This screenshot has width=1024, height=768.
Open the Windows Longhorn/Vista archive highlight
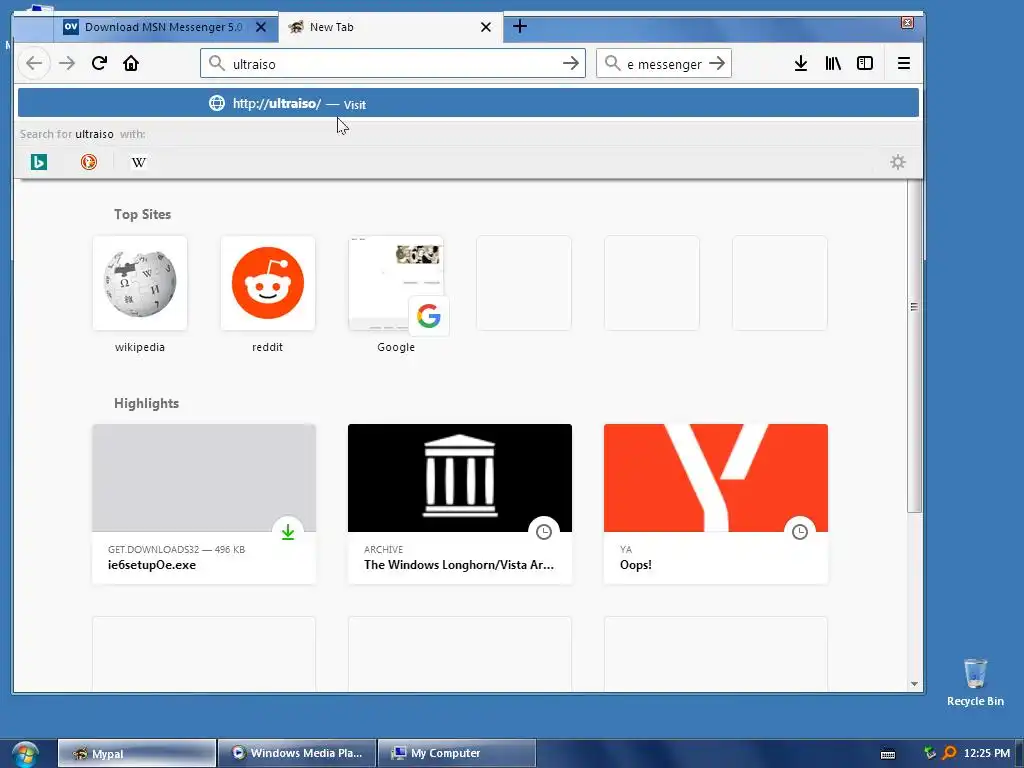pos(460,504)
